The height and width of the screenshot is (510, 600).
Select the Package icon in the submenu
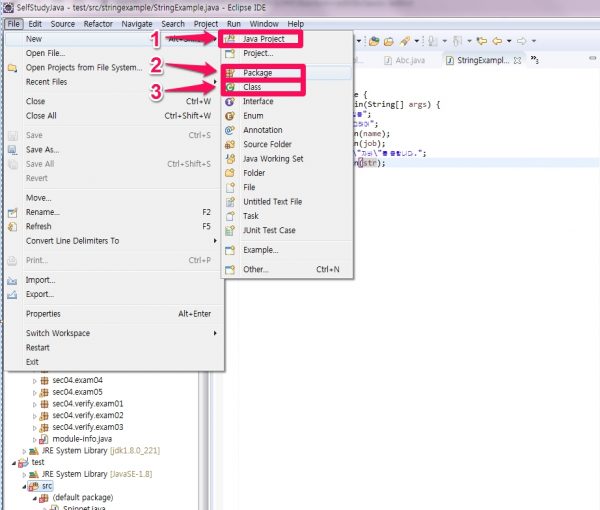pyautogui.click(x=231, y=74)
